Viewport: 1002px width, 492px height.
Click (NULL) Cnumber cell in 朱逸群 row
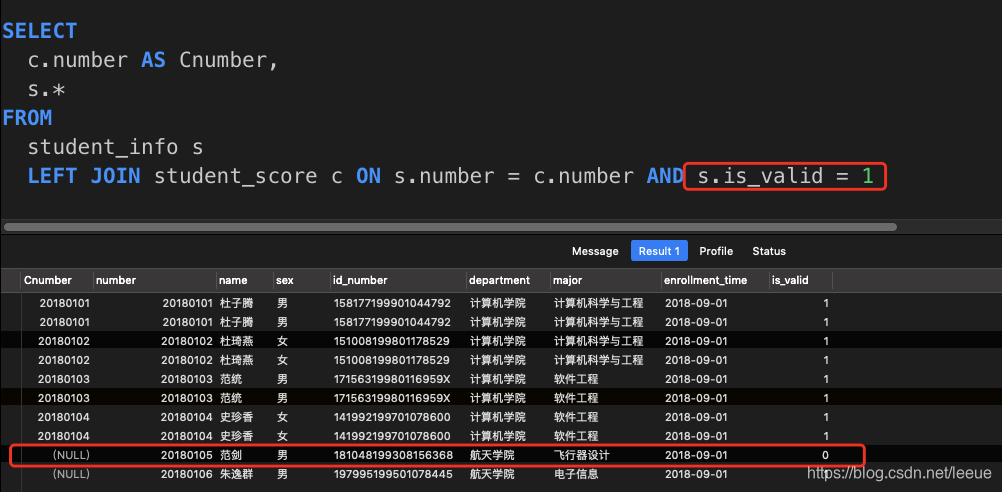[x=71, y=475]
